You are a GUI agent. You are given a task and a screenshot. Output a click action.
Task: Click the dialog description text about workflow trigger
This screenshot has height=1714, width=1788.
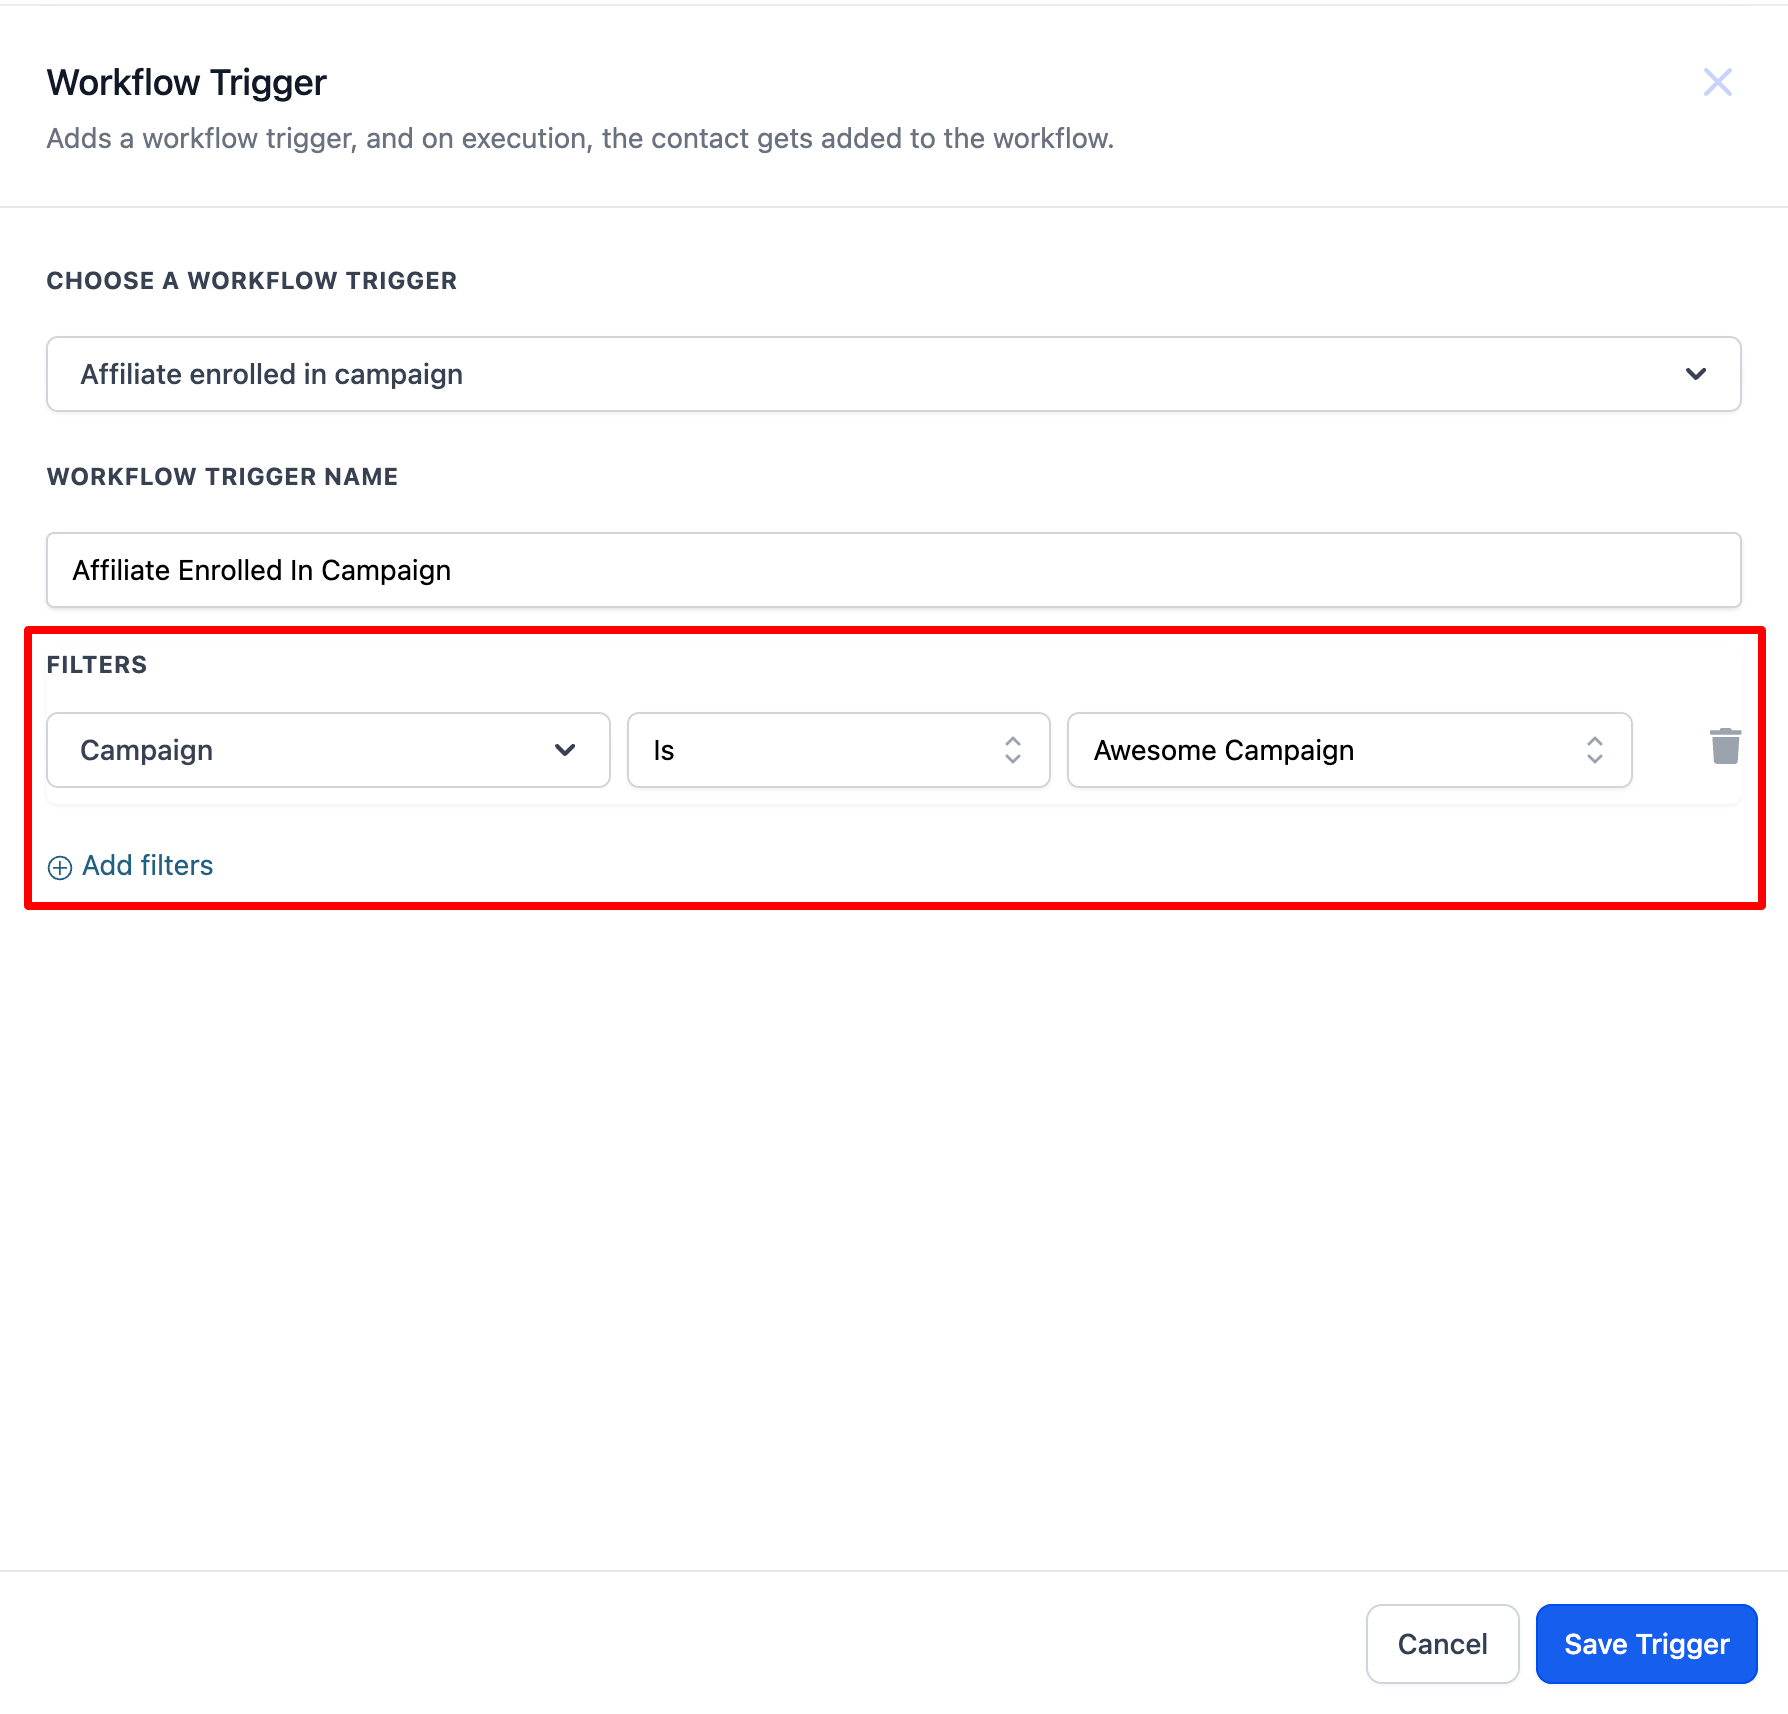point(580,139)
